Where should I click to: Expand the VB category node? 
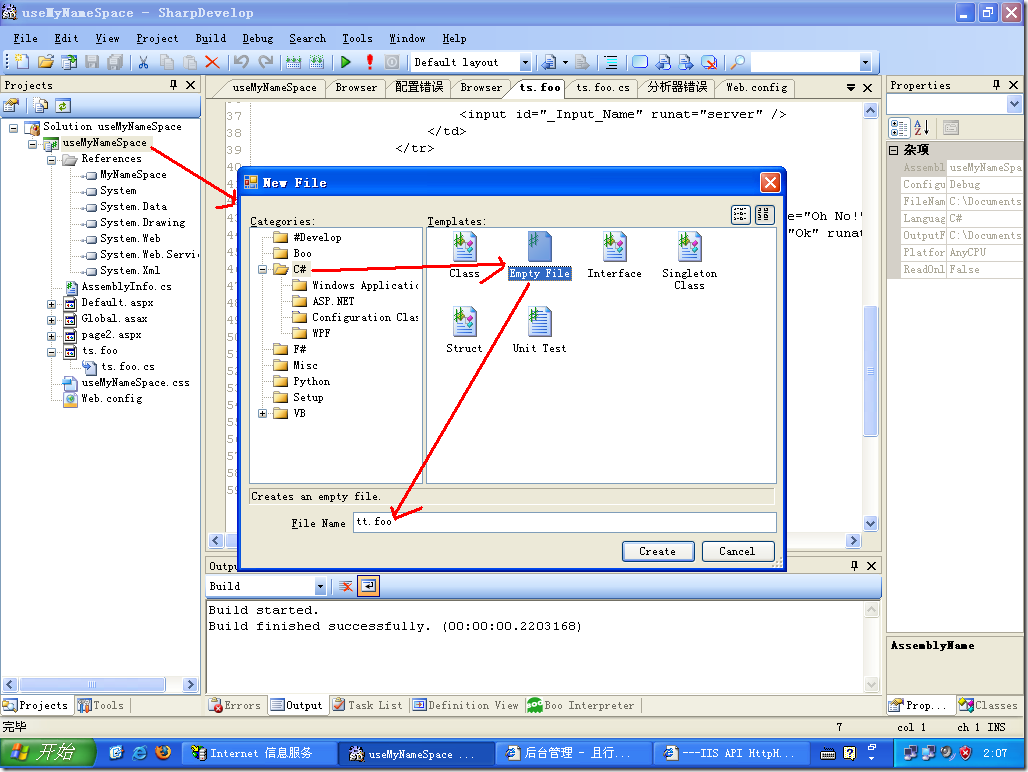(x=263, y=413)
